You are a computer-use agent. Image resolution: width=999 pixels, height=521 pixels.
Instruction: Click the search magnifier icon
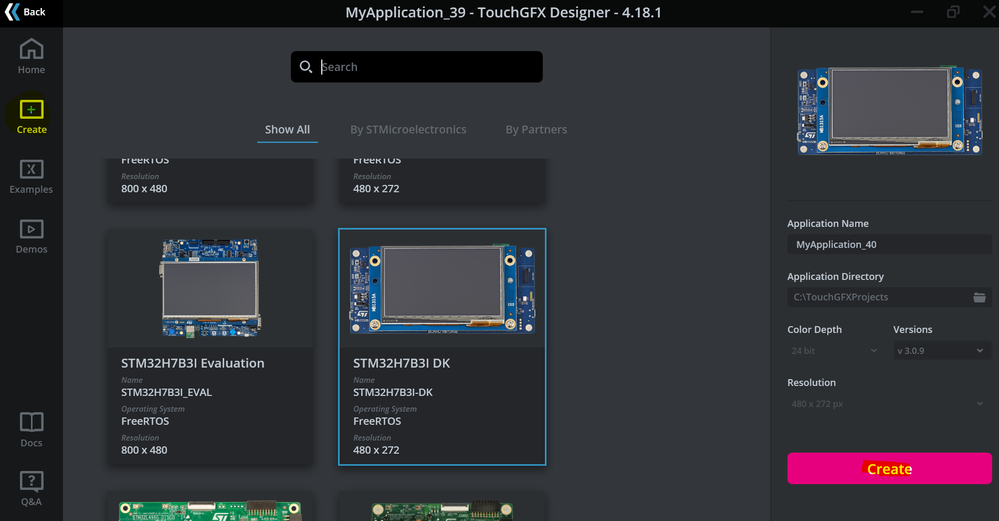tap(306, 67)
